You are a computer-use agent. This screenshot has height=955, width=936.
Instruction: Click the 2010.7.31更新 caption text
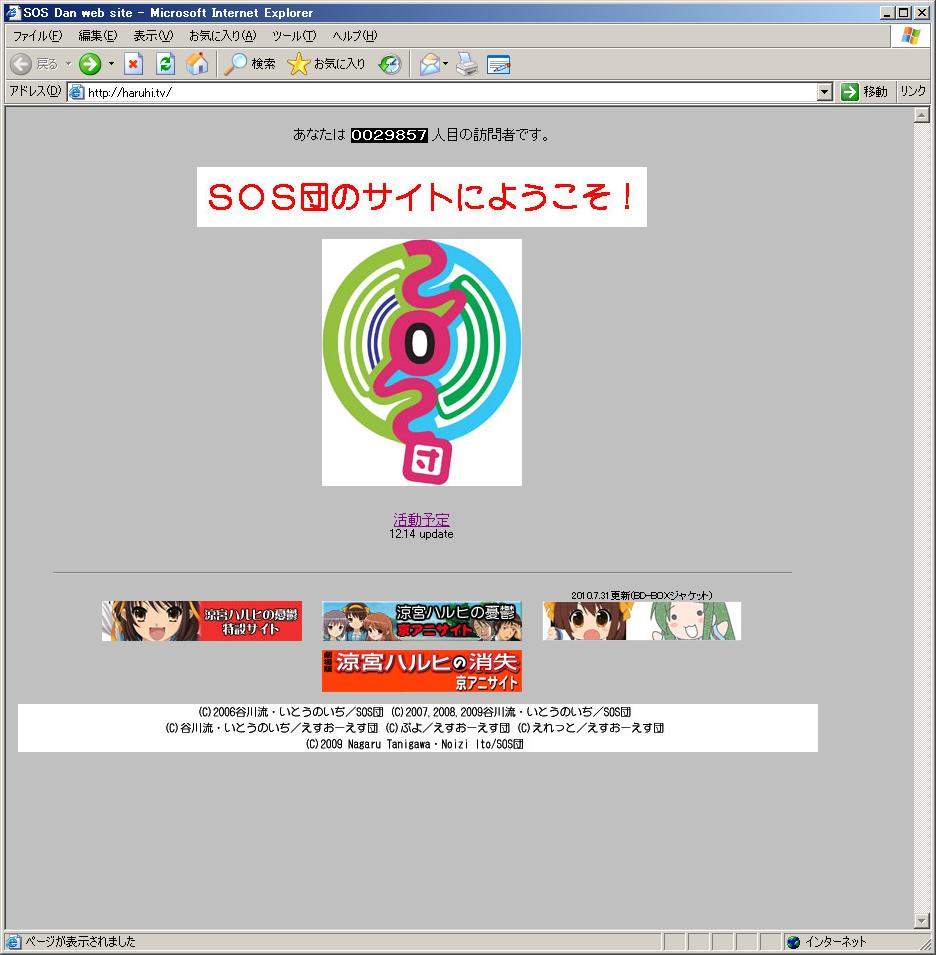click(x=642, y=595)
